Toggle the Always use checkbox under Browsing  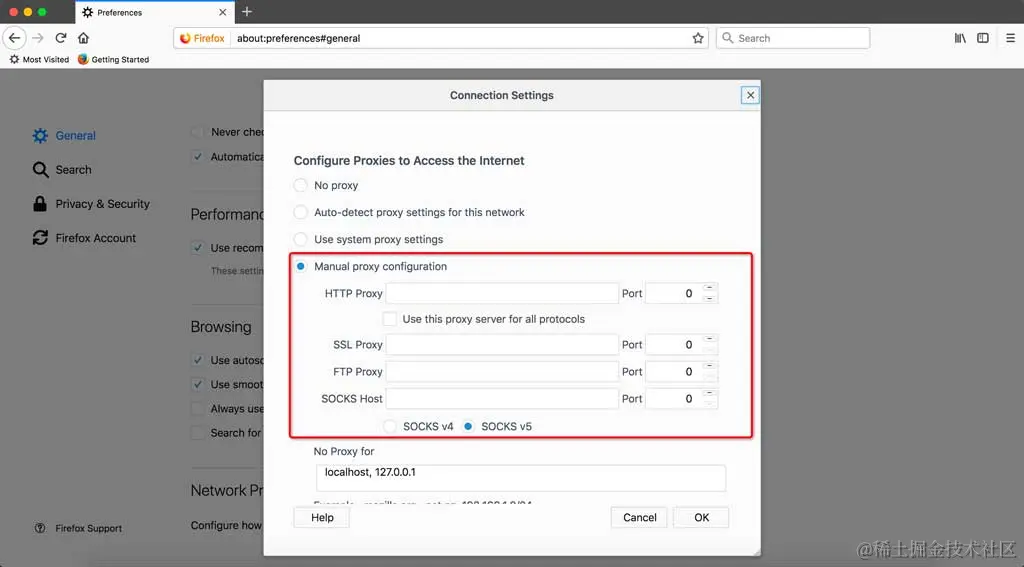(x=197, y=409)
